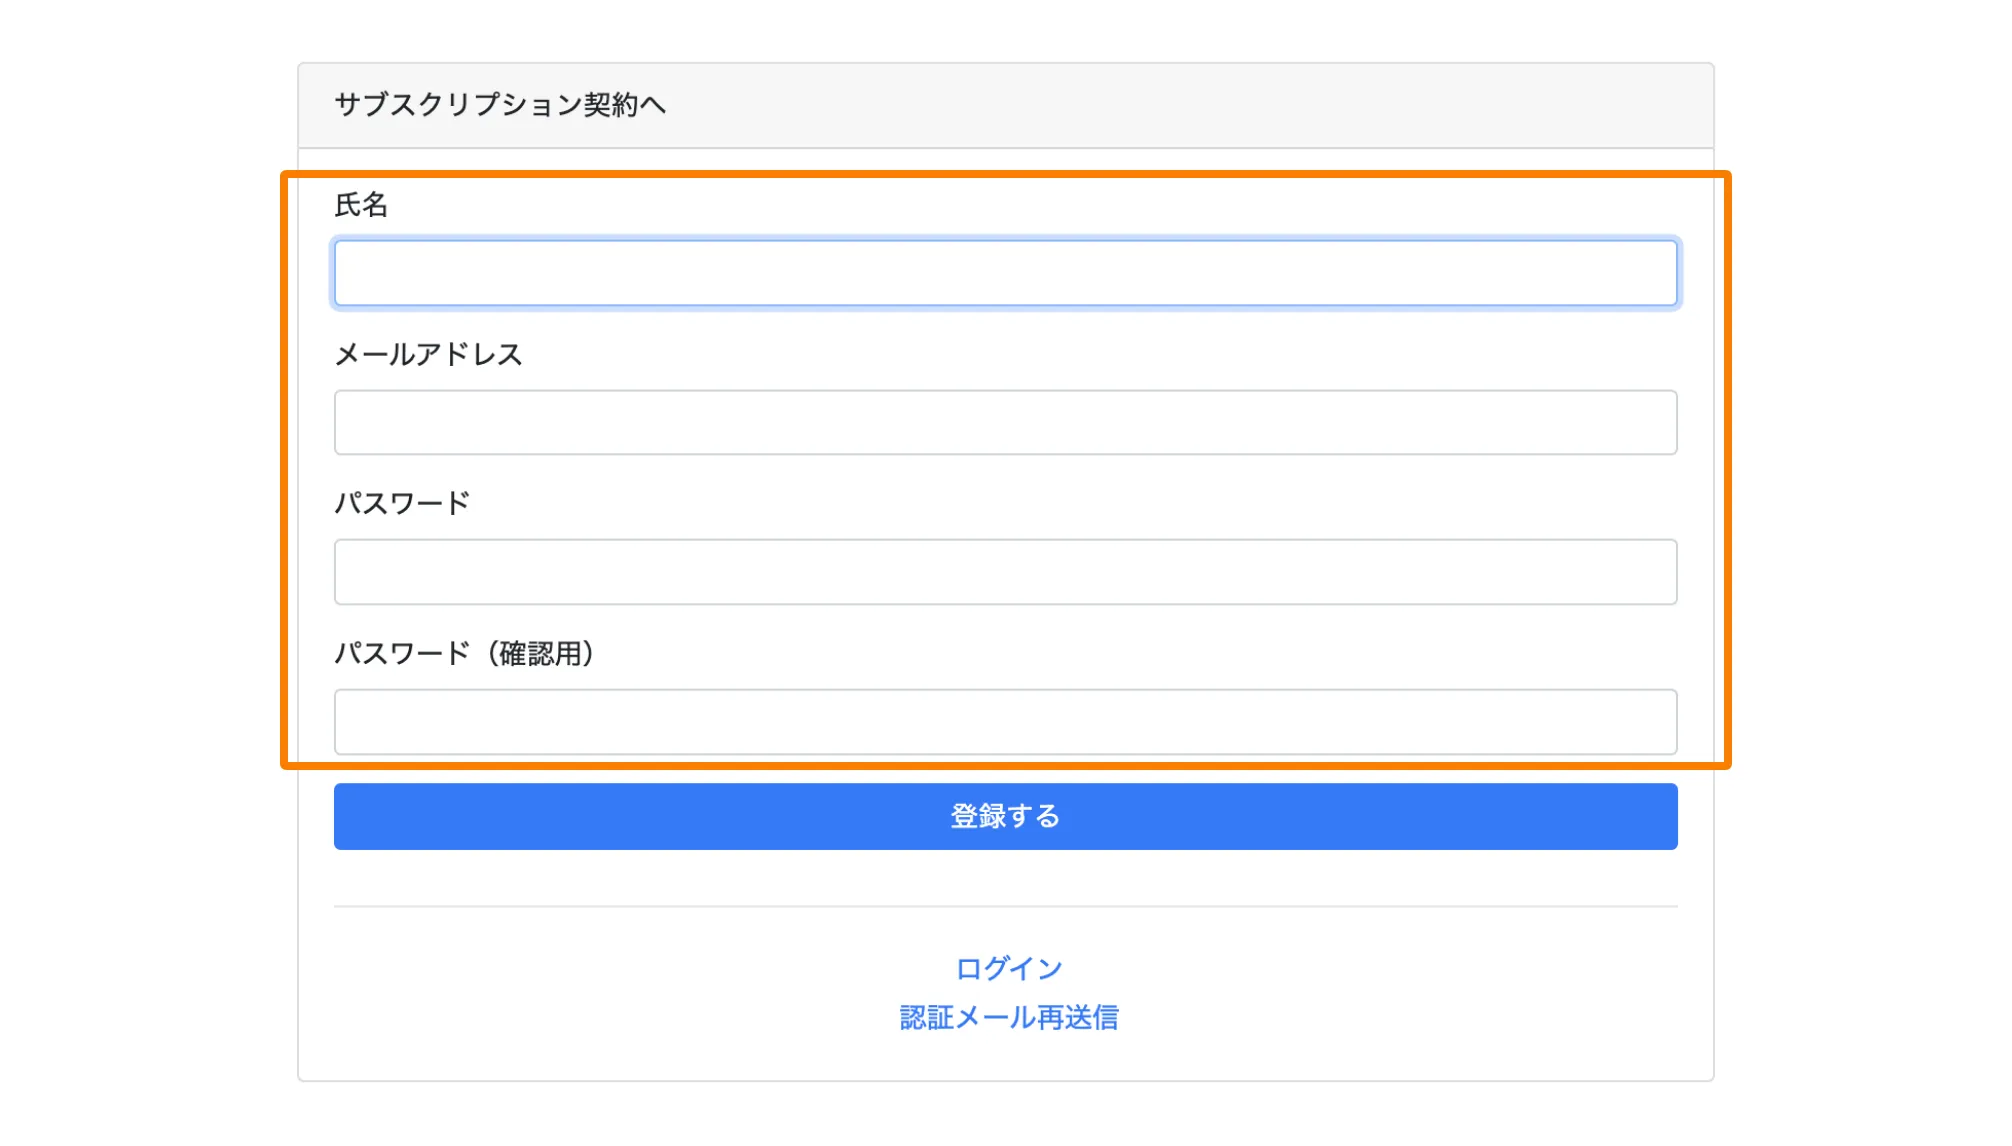This screenshot has height=1146, width=2012.
Task: Click the right end of the メールアドレス text box
Action: (x=1660, y=423)
